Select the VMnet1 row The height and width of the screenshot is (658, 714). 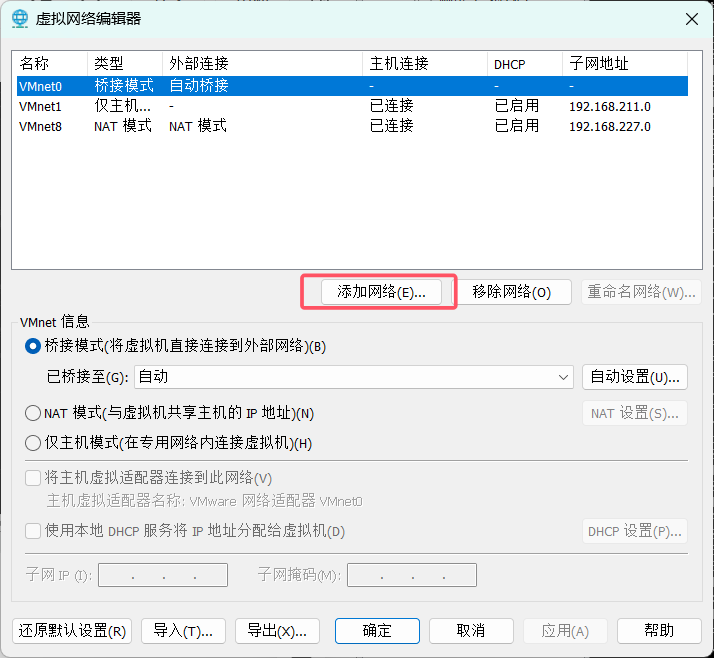(352, 106)
